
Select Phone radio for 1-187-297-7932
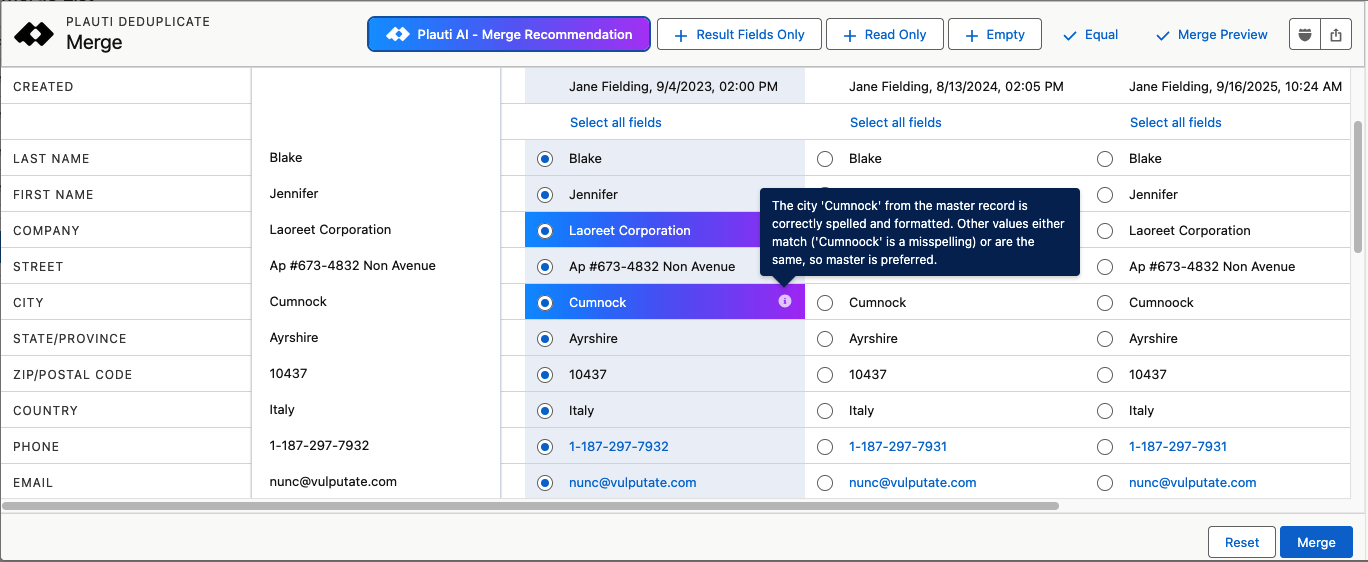[545, 446]
